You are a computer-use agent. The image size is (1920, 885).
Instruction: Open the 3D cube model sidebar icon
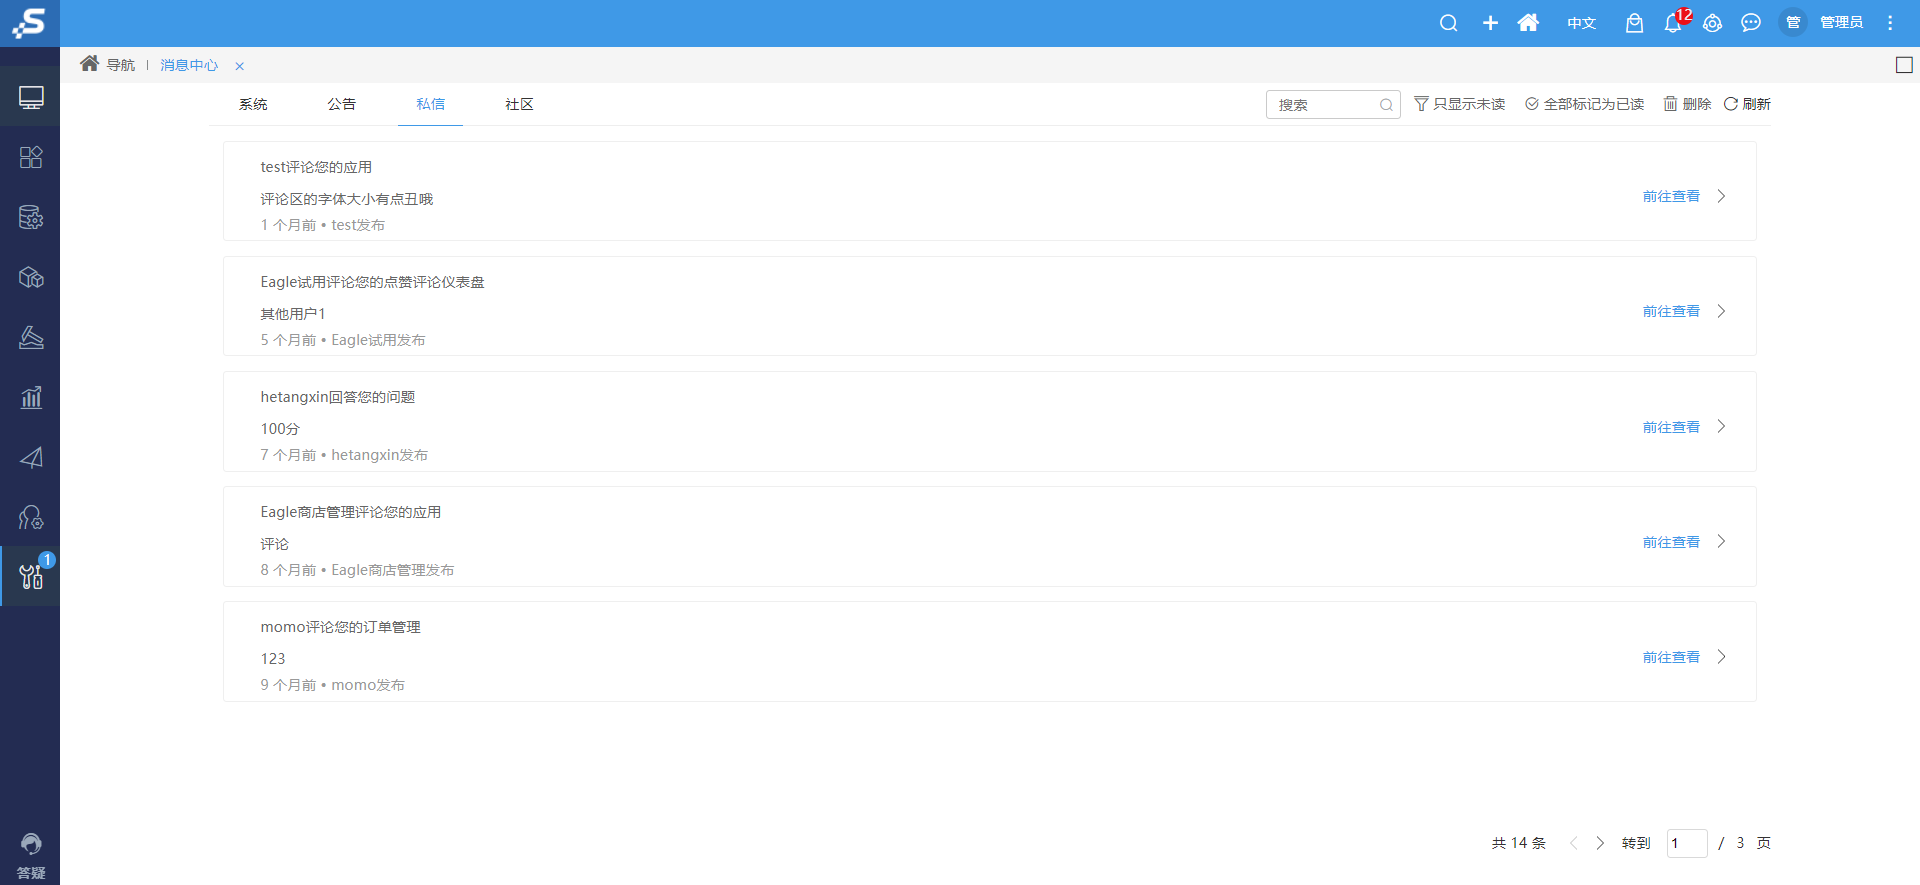coord(31,277)
